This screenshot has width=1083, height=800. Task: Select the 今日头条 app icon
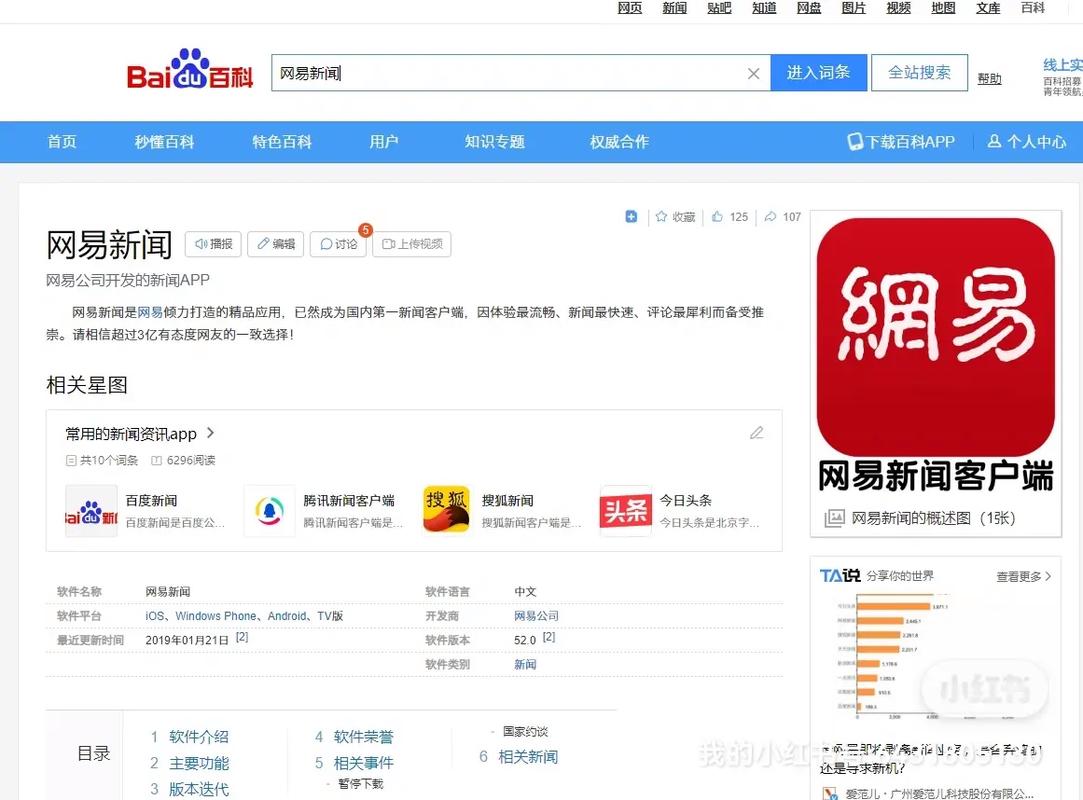(x=625, y=510)
